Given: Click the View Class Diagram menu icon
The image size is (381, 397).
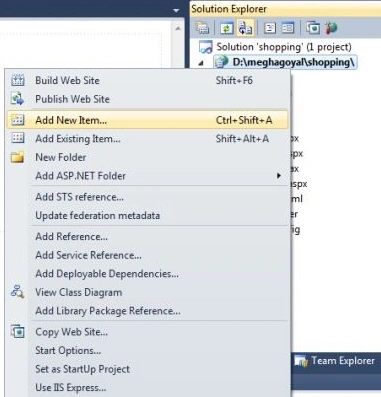Looking at the screenshot, I should pyautogui.click(x=17, y=292).
